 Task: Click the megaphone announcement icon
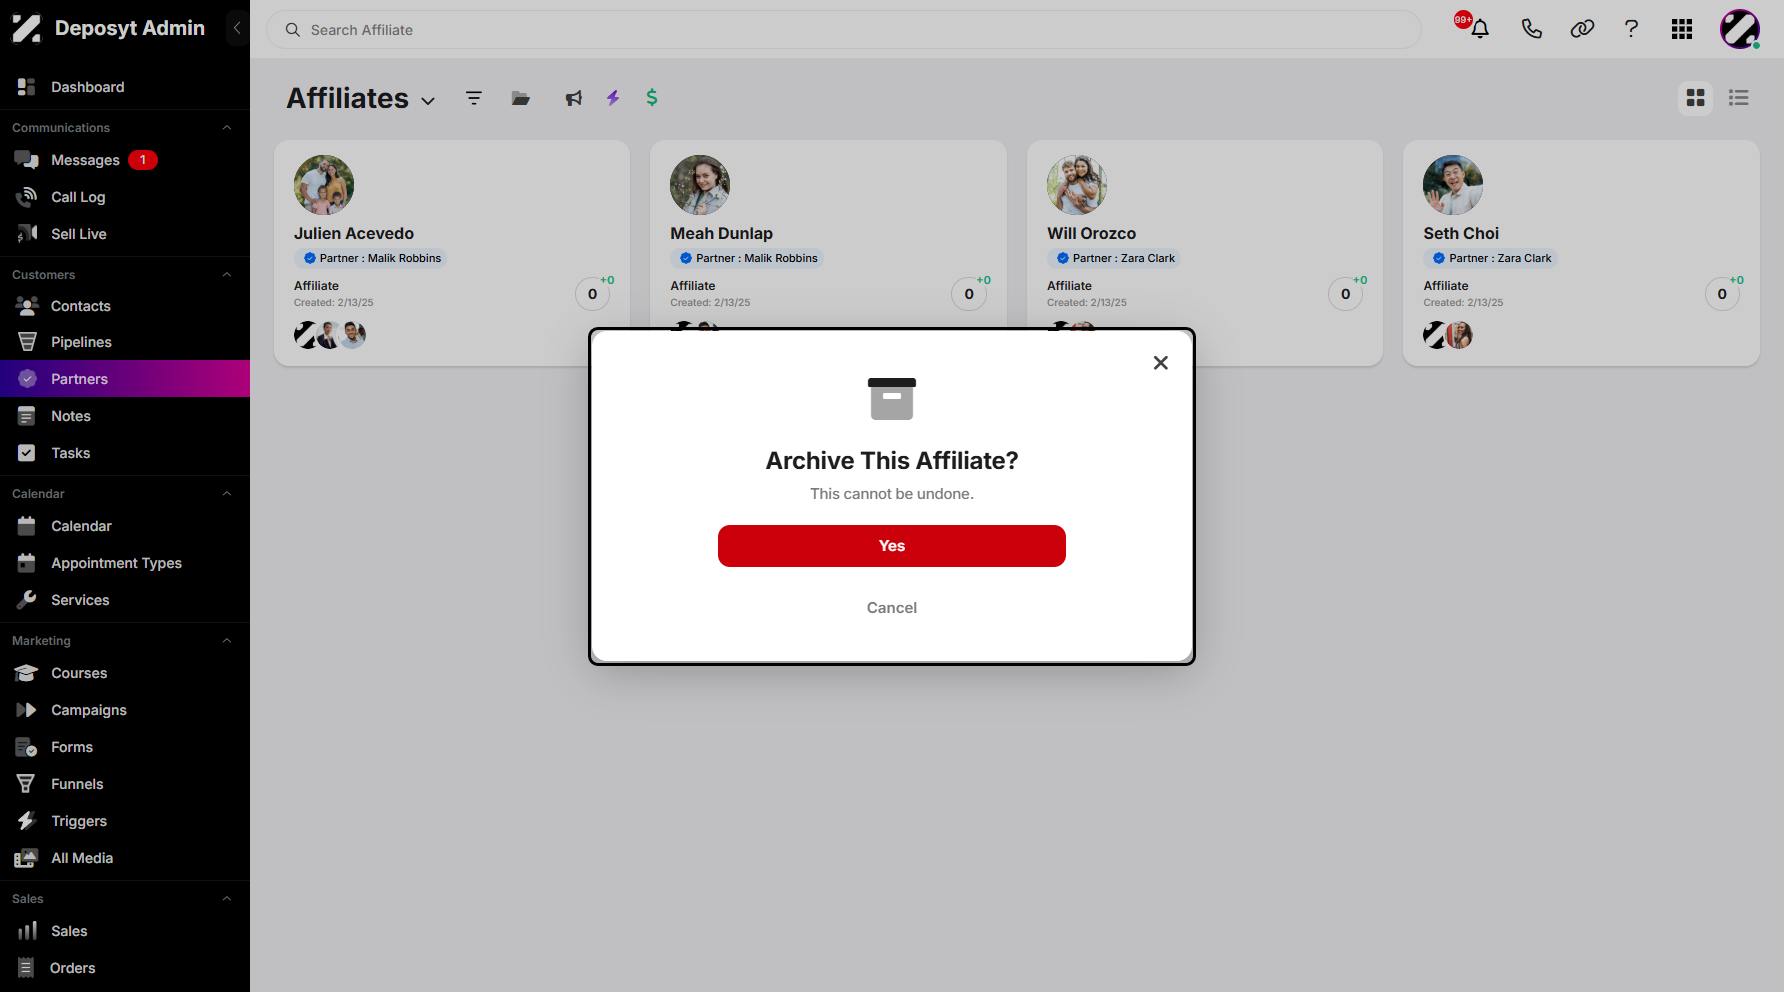tap(573, 98)
